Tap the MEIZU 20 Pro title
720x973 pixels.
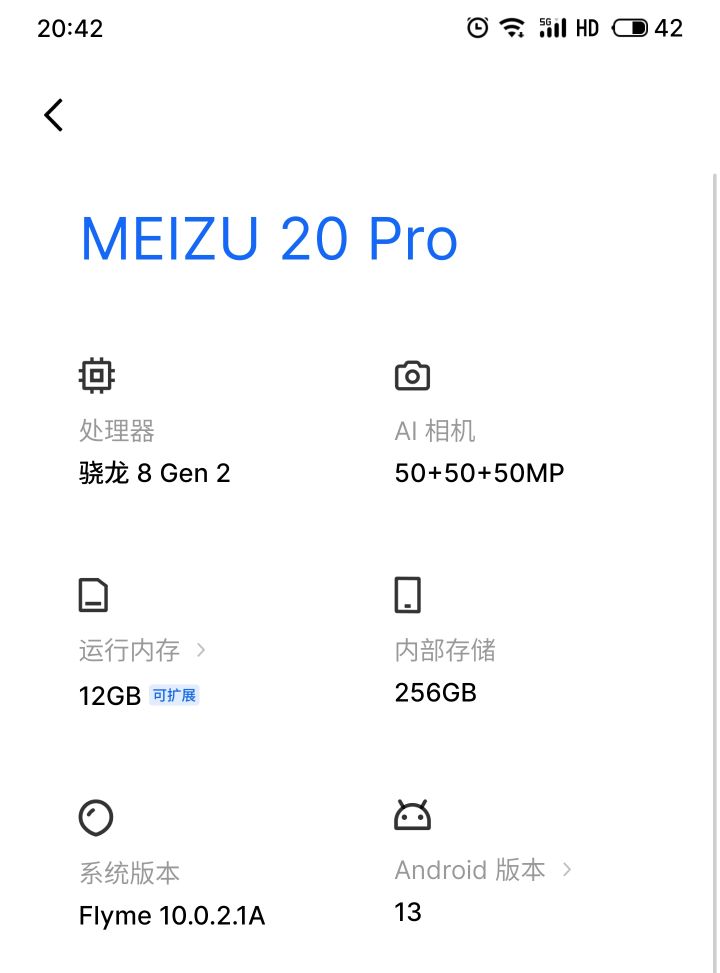tap(269, 239)
